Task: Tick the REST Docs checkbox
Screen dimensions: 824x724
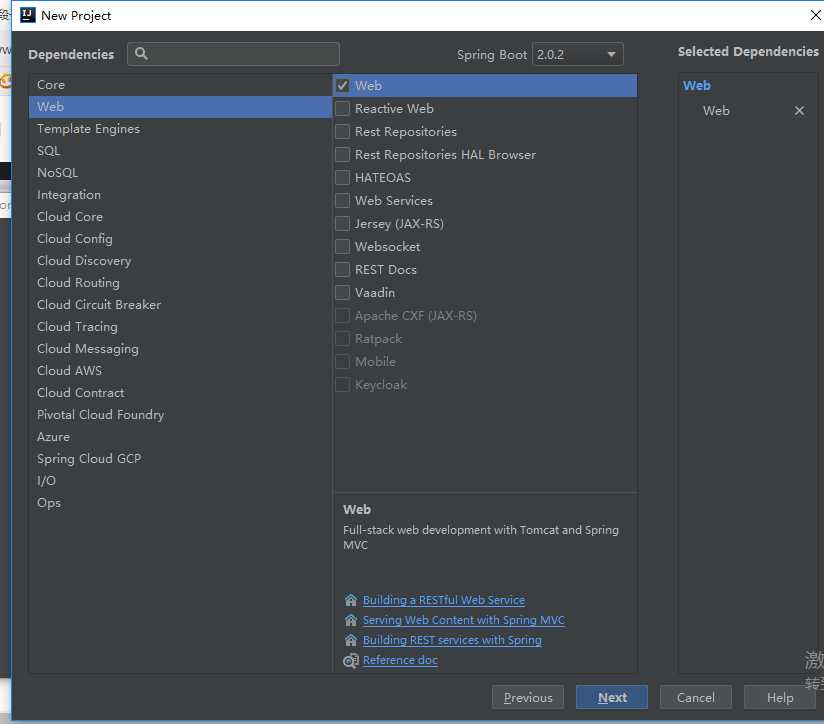Action: [x=342, y=270]
